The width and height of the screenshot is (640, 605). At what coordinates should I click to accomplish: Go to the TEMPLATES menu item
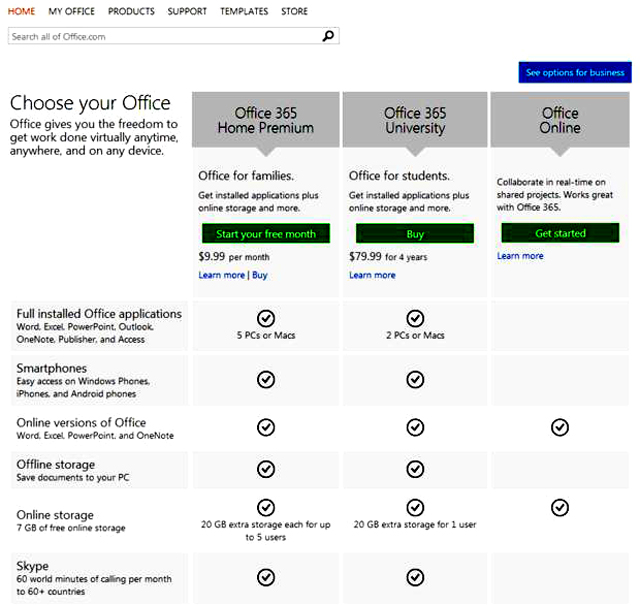[x=244, y=11]
